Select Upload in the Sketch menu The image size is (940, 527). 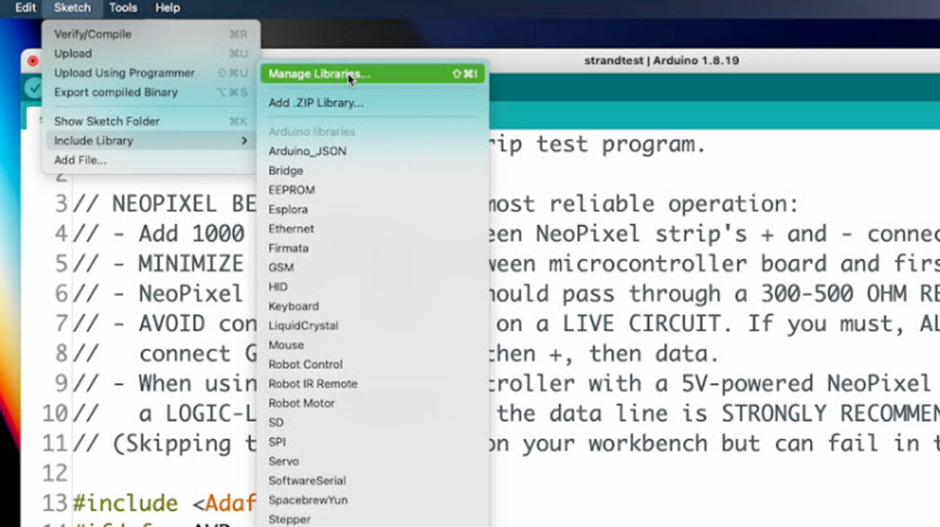coord(150,53)
